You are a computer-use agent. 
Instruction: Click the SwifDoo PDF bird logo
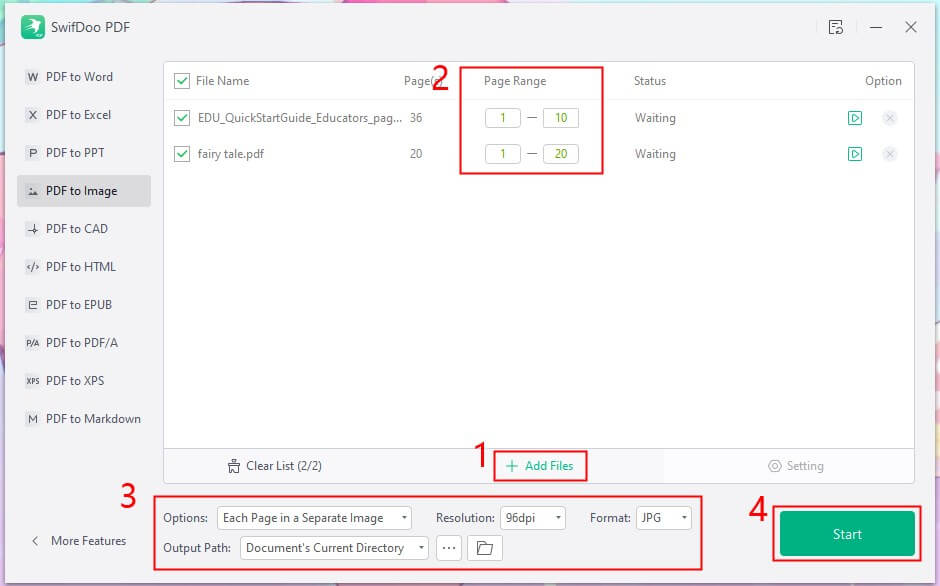tap(32, 27)
